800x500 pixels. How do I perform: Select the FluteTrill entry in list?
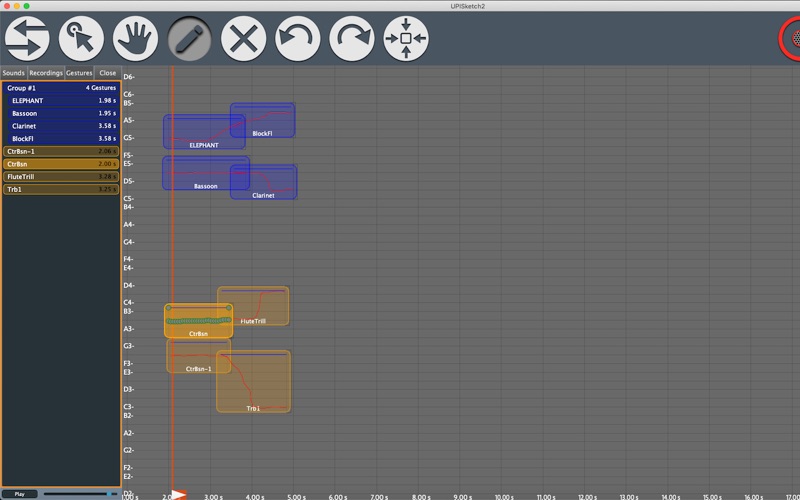[x=61, y=177]
